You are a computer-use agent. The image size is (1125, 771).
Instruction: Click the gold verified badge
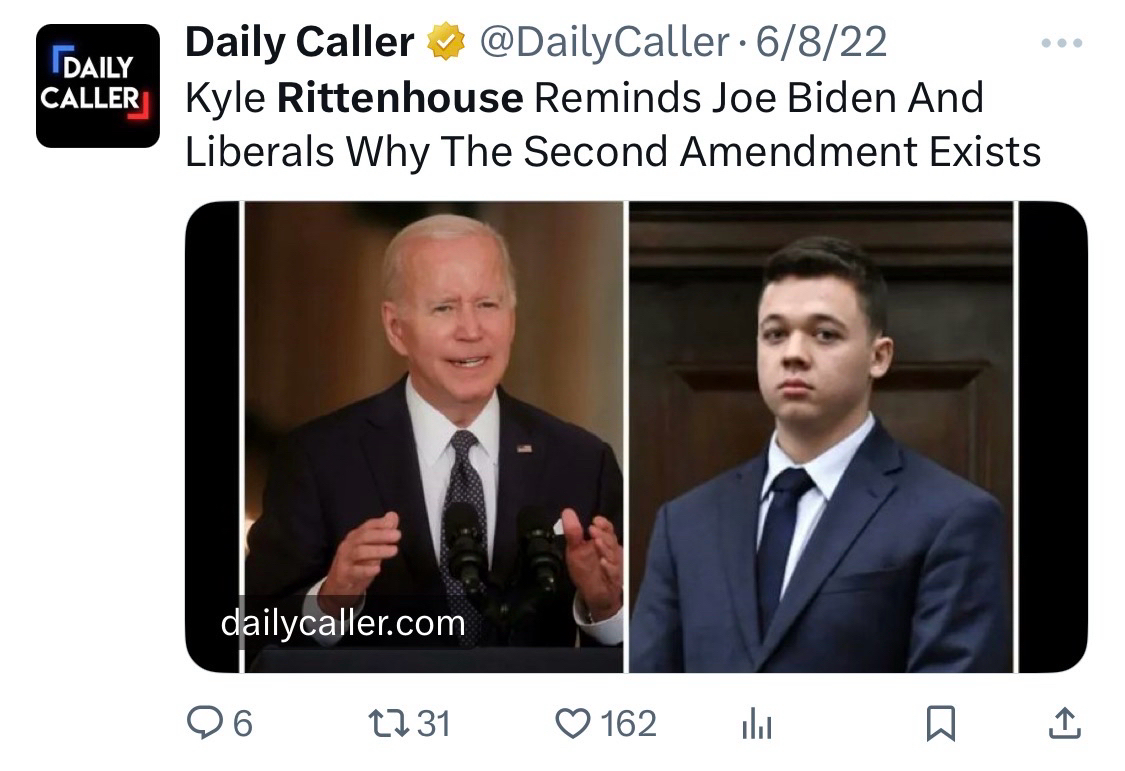tap(446, 42)
